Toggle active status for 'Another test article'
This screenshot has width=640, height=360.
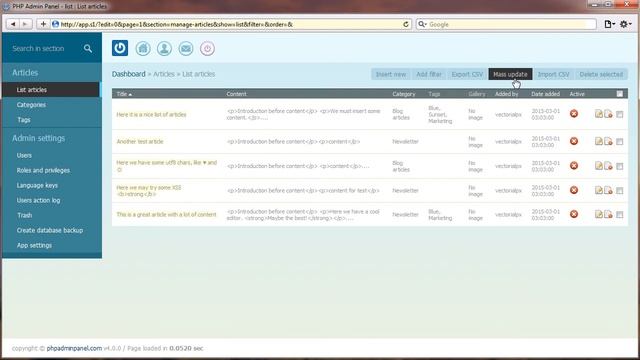[x=574, y=141]
